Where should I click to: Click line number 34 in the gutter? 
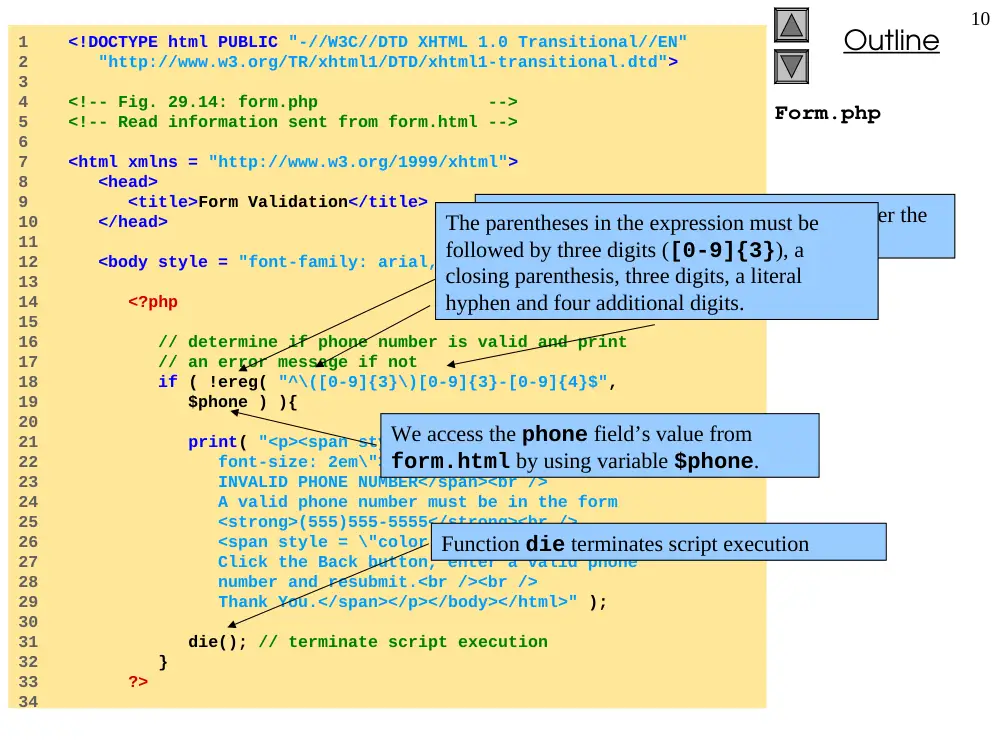coord(27,702)
